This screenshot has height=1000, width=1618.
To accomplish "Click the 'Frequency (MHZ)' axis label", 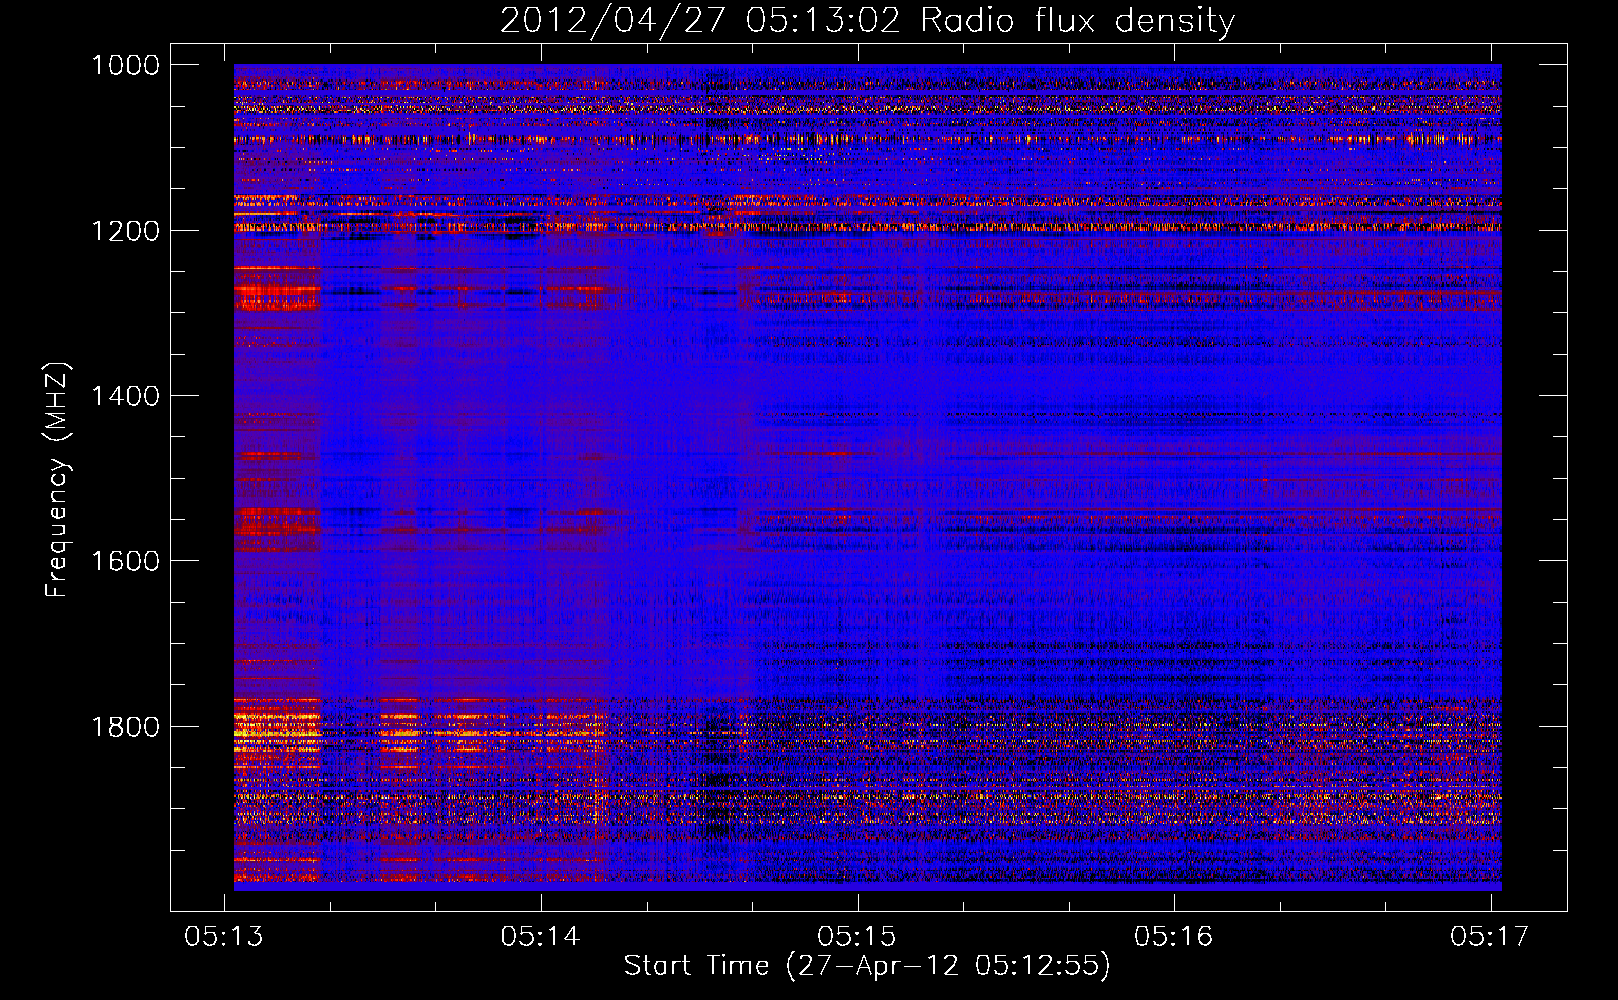I will (x=57, y=480).
